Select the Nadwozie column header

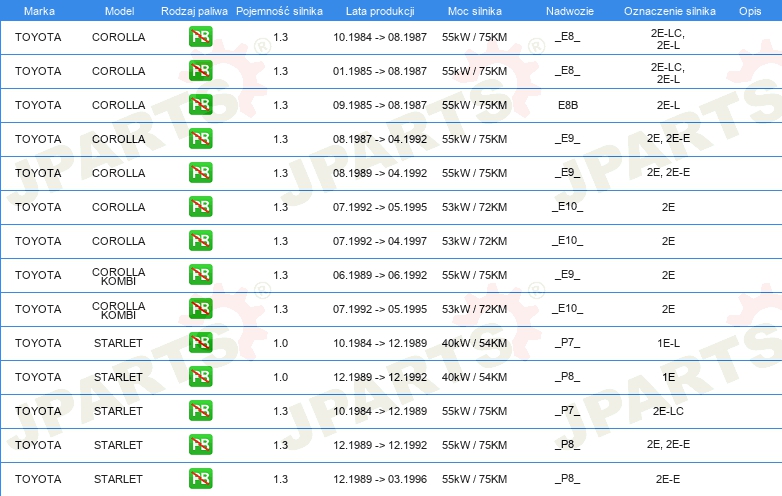coord(570,11)
